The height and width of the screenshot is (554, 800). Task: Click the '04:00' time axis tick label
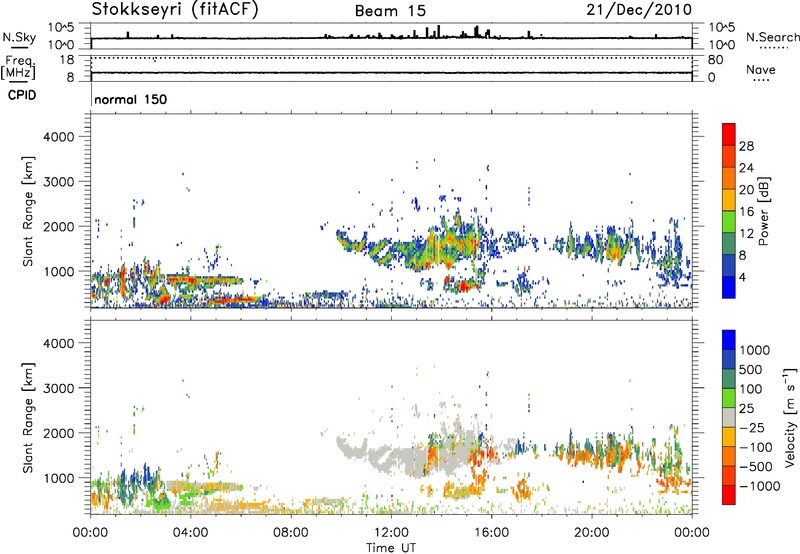coord(190,533)
